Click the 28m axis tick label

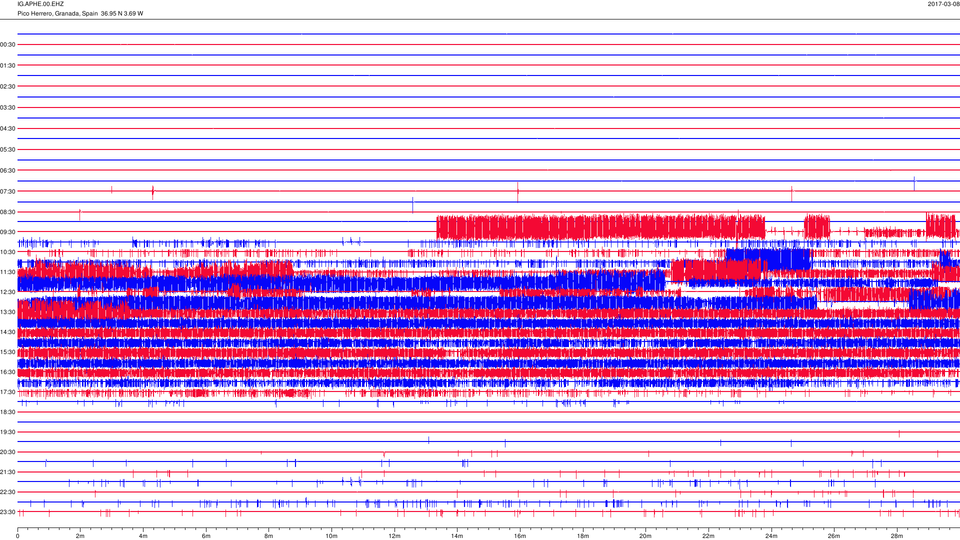(896, 536)
